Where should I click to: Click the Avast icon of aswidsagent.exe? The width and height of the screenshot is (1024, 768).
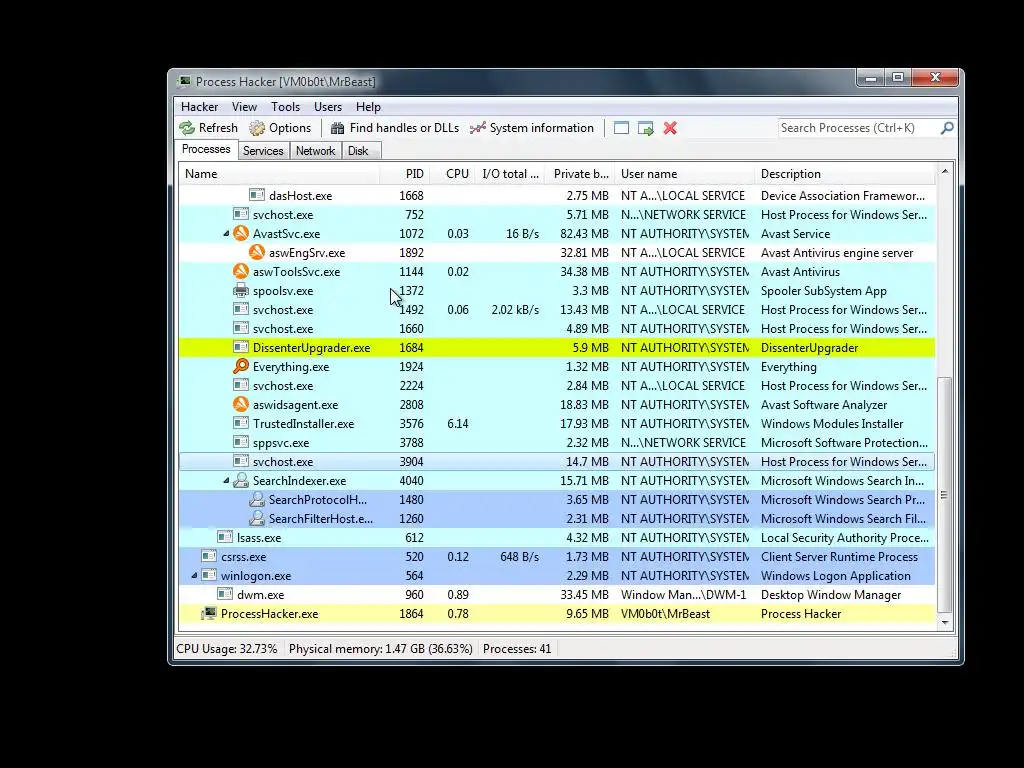pyautogui.click(x=241, y=404)
